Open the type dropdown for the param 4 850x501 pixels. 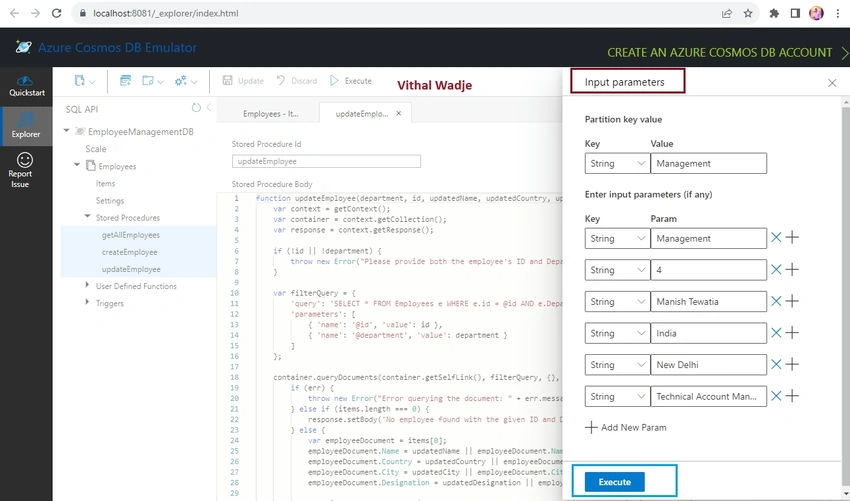point(617,270)
